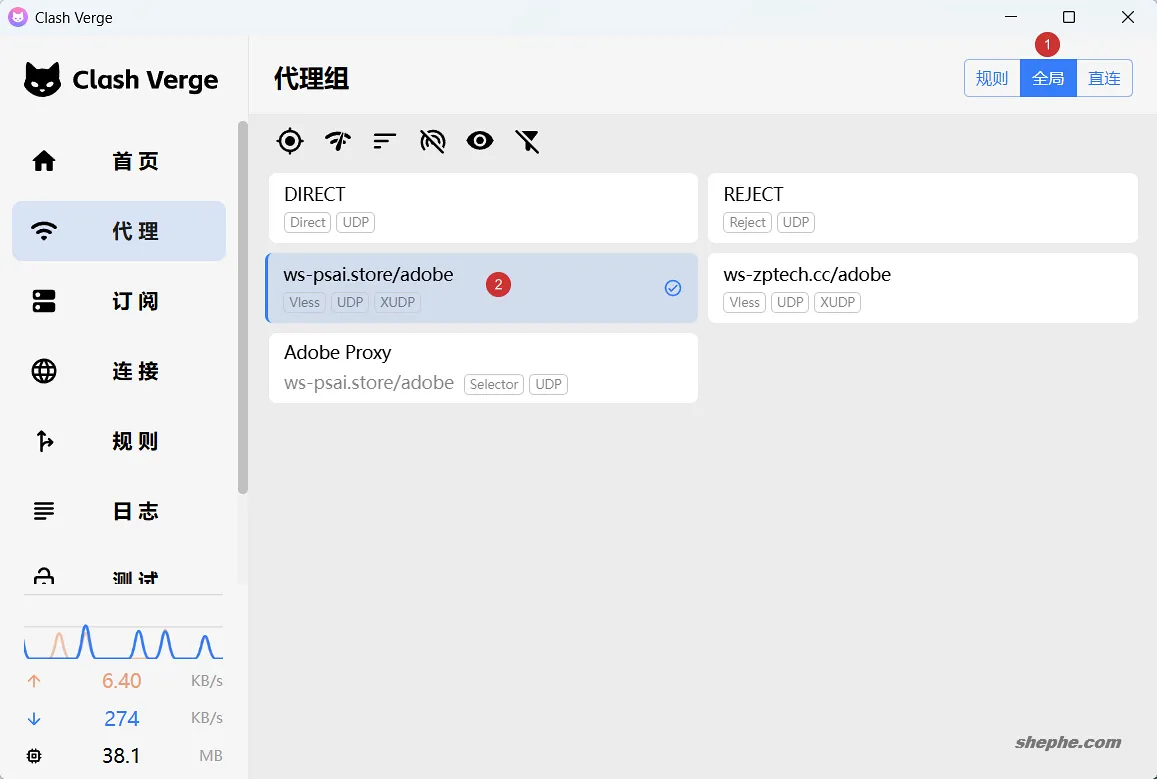The height and width of the screenshot is (779, 1157).
Task: Click the filter-off icon in toolbar
Action: (x=527, y=141)
